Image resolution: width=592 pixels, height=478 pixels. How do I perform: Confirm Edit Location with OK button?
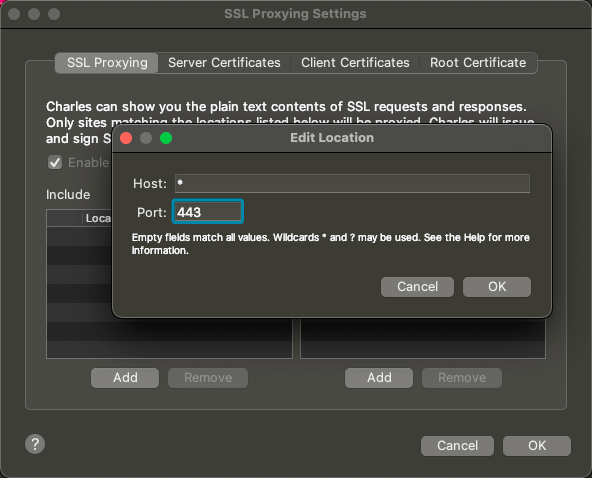click(x=497, y=287)
